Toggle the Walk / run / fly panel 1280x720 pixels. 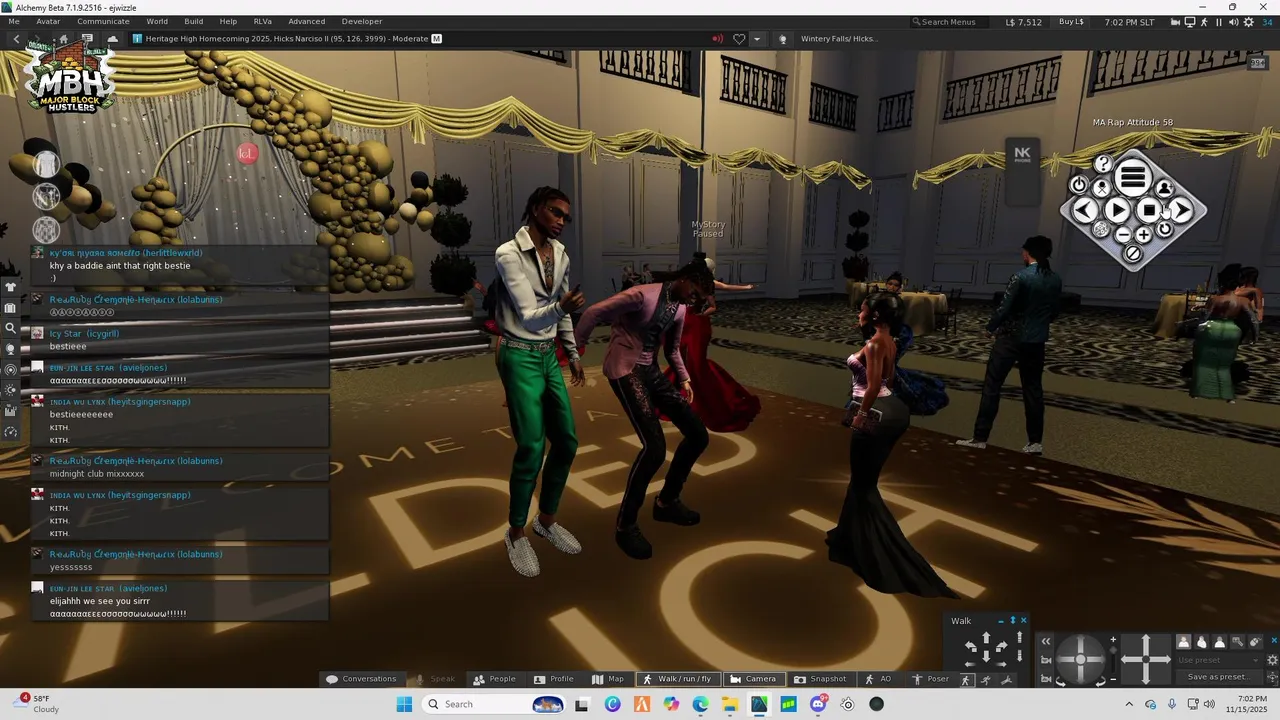coord(677,679)
